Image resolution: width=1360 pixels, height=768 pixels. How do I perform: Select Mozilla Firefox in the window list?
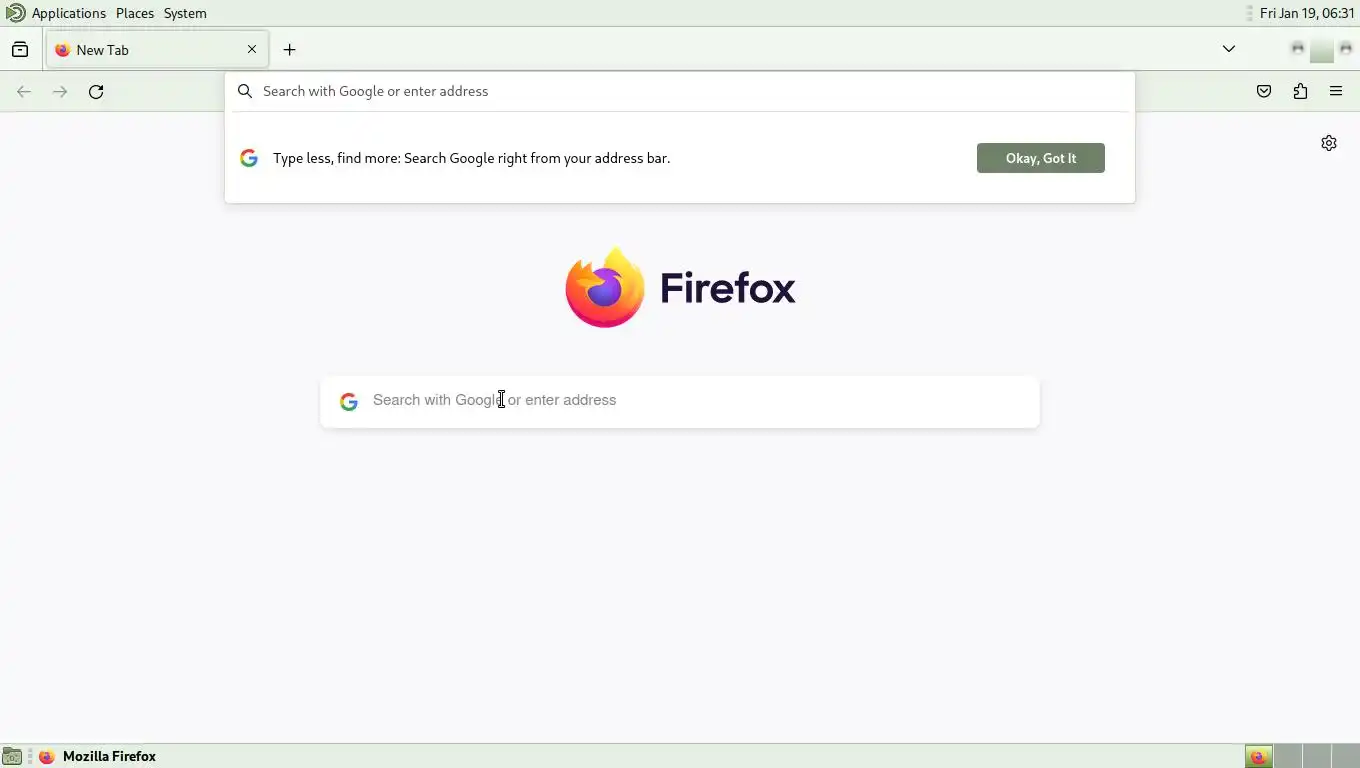[98, 757]
